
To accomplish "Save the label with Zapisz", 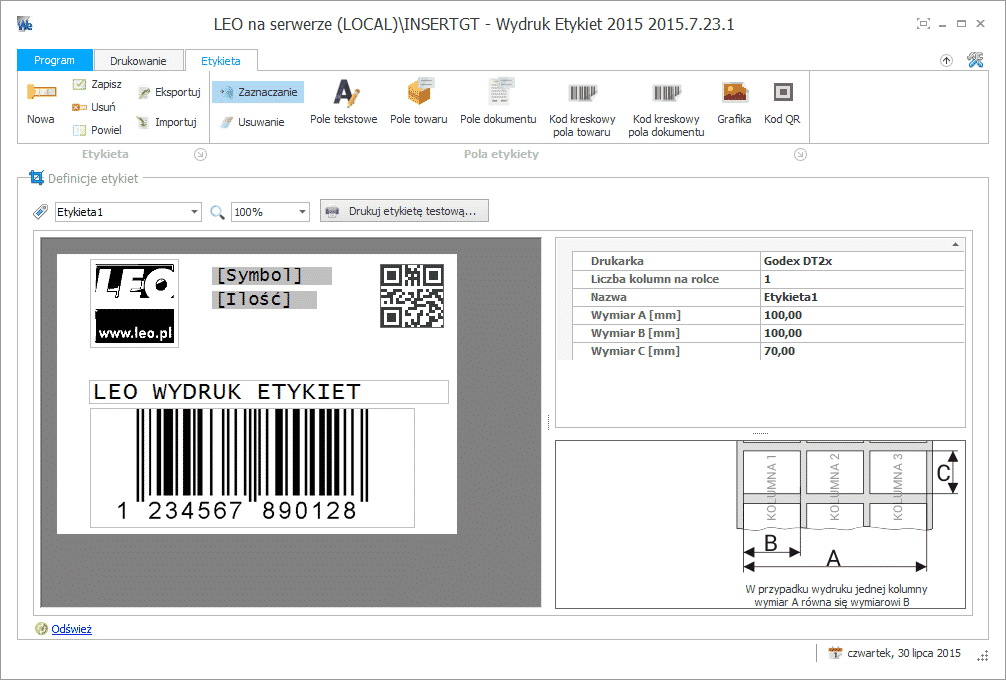I will 98,84.
